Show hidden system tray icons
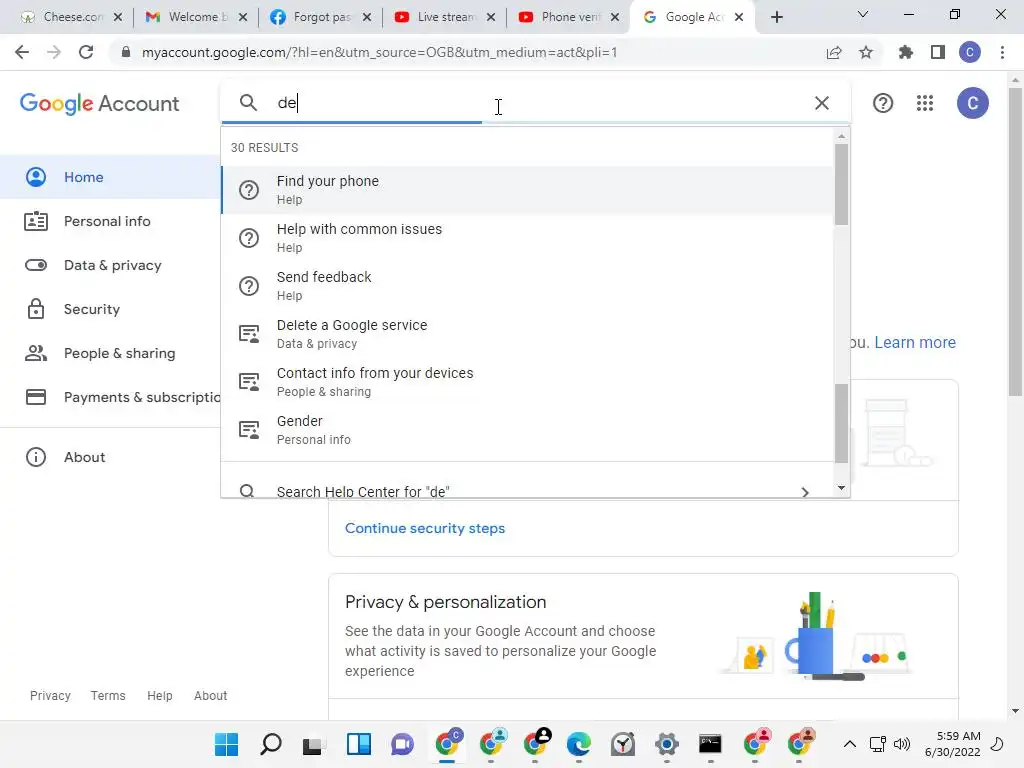This screenshot has width=1024, height=768. point(850,744)
